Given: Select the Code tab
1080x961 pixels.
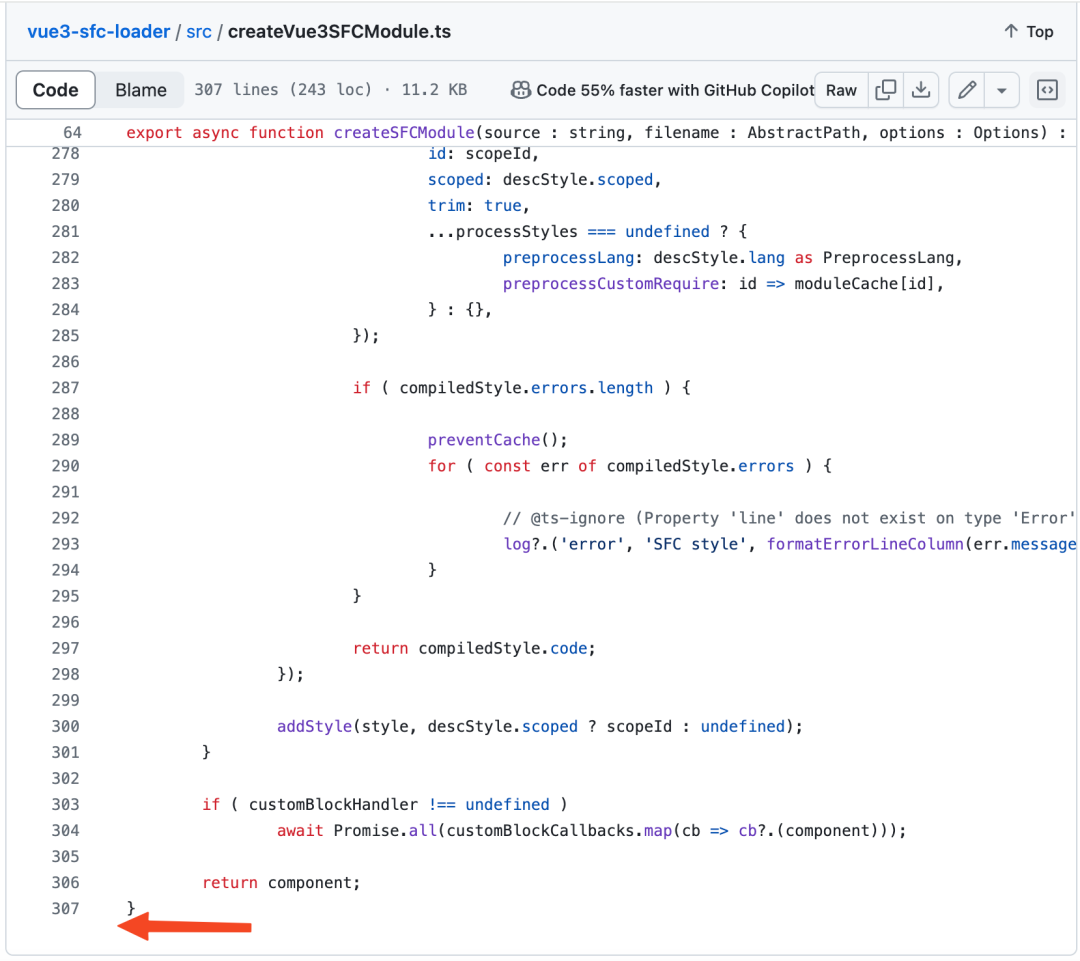Looking at the screenshot, I should [55, 89].
